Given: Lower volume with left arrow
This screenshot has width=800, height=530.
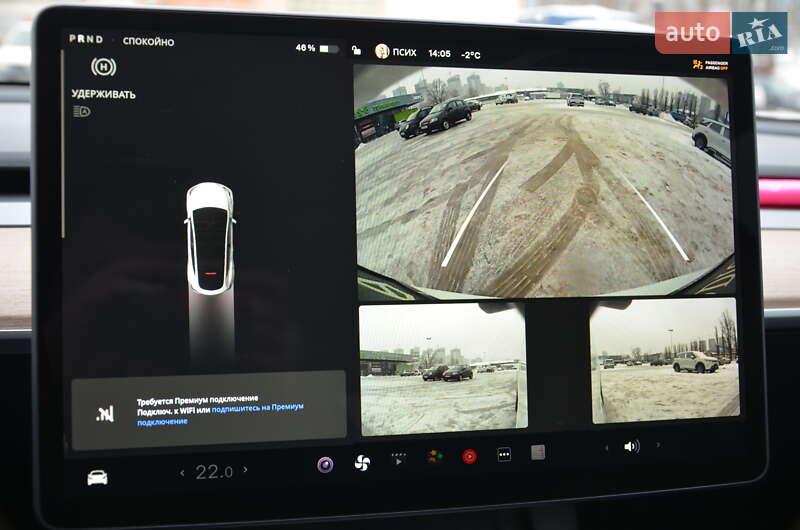Looking at the screenshot, I should [x=607, y=448].
